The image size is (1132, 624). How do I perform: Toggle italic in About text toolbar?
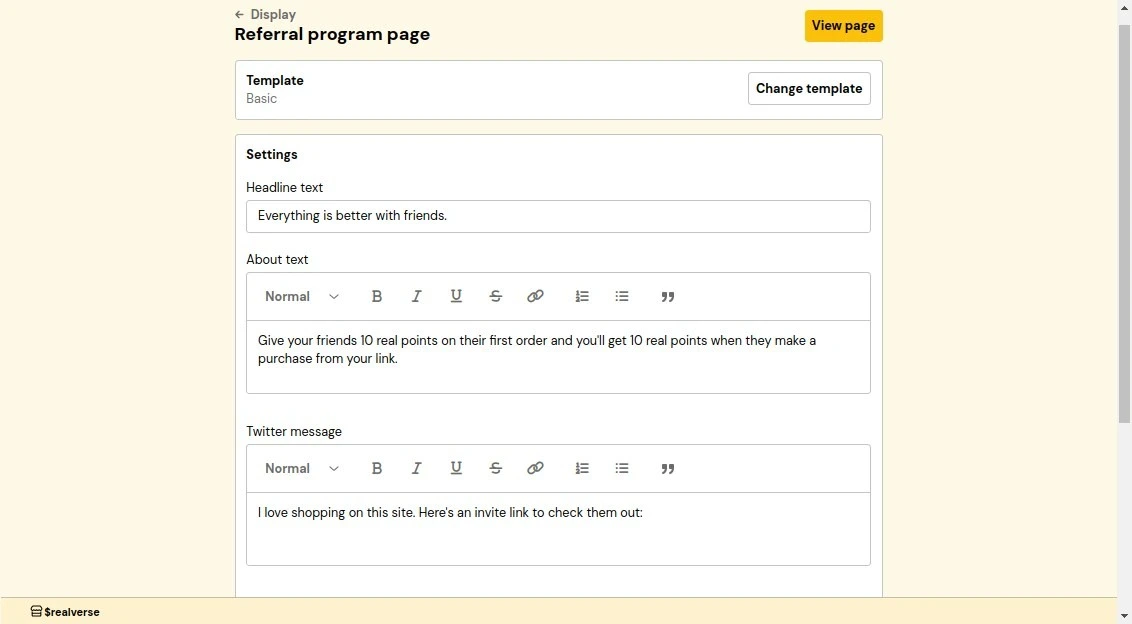pos(417,297)
